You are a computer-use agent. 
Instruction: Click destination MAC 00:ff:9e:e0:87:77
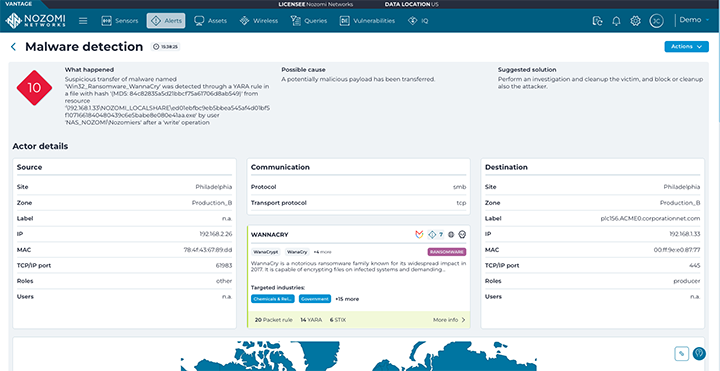(x=677, y=250)
